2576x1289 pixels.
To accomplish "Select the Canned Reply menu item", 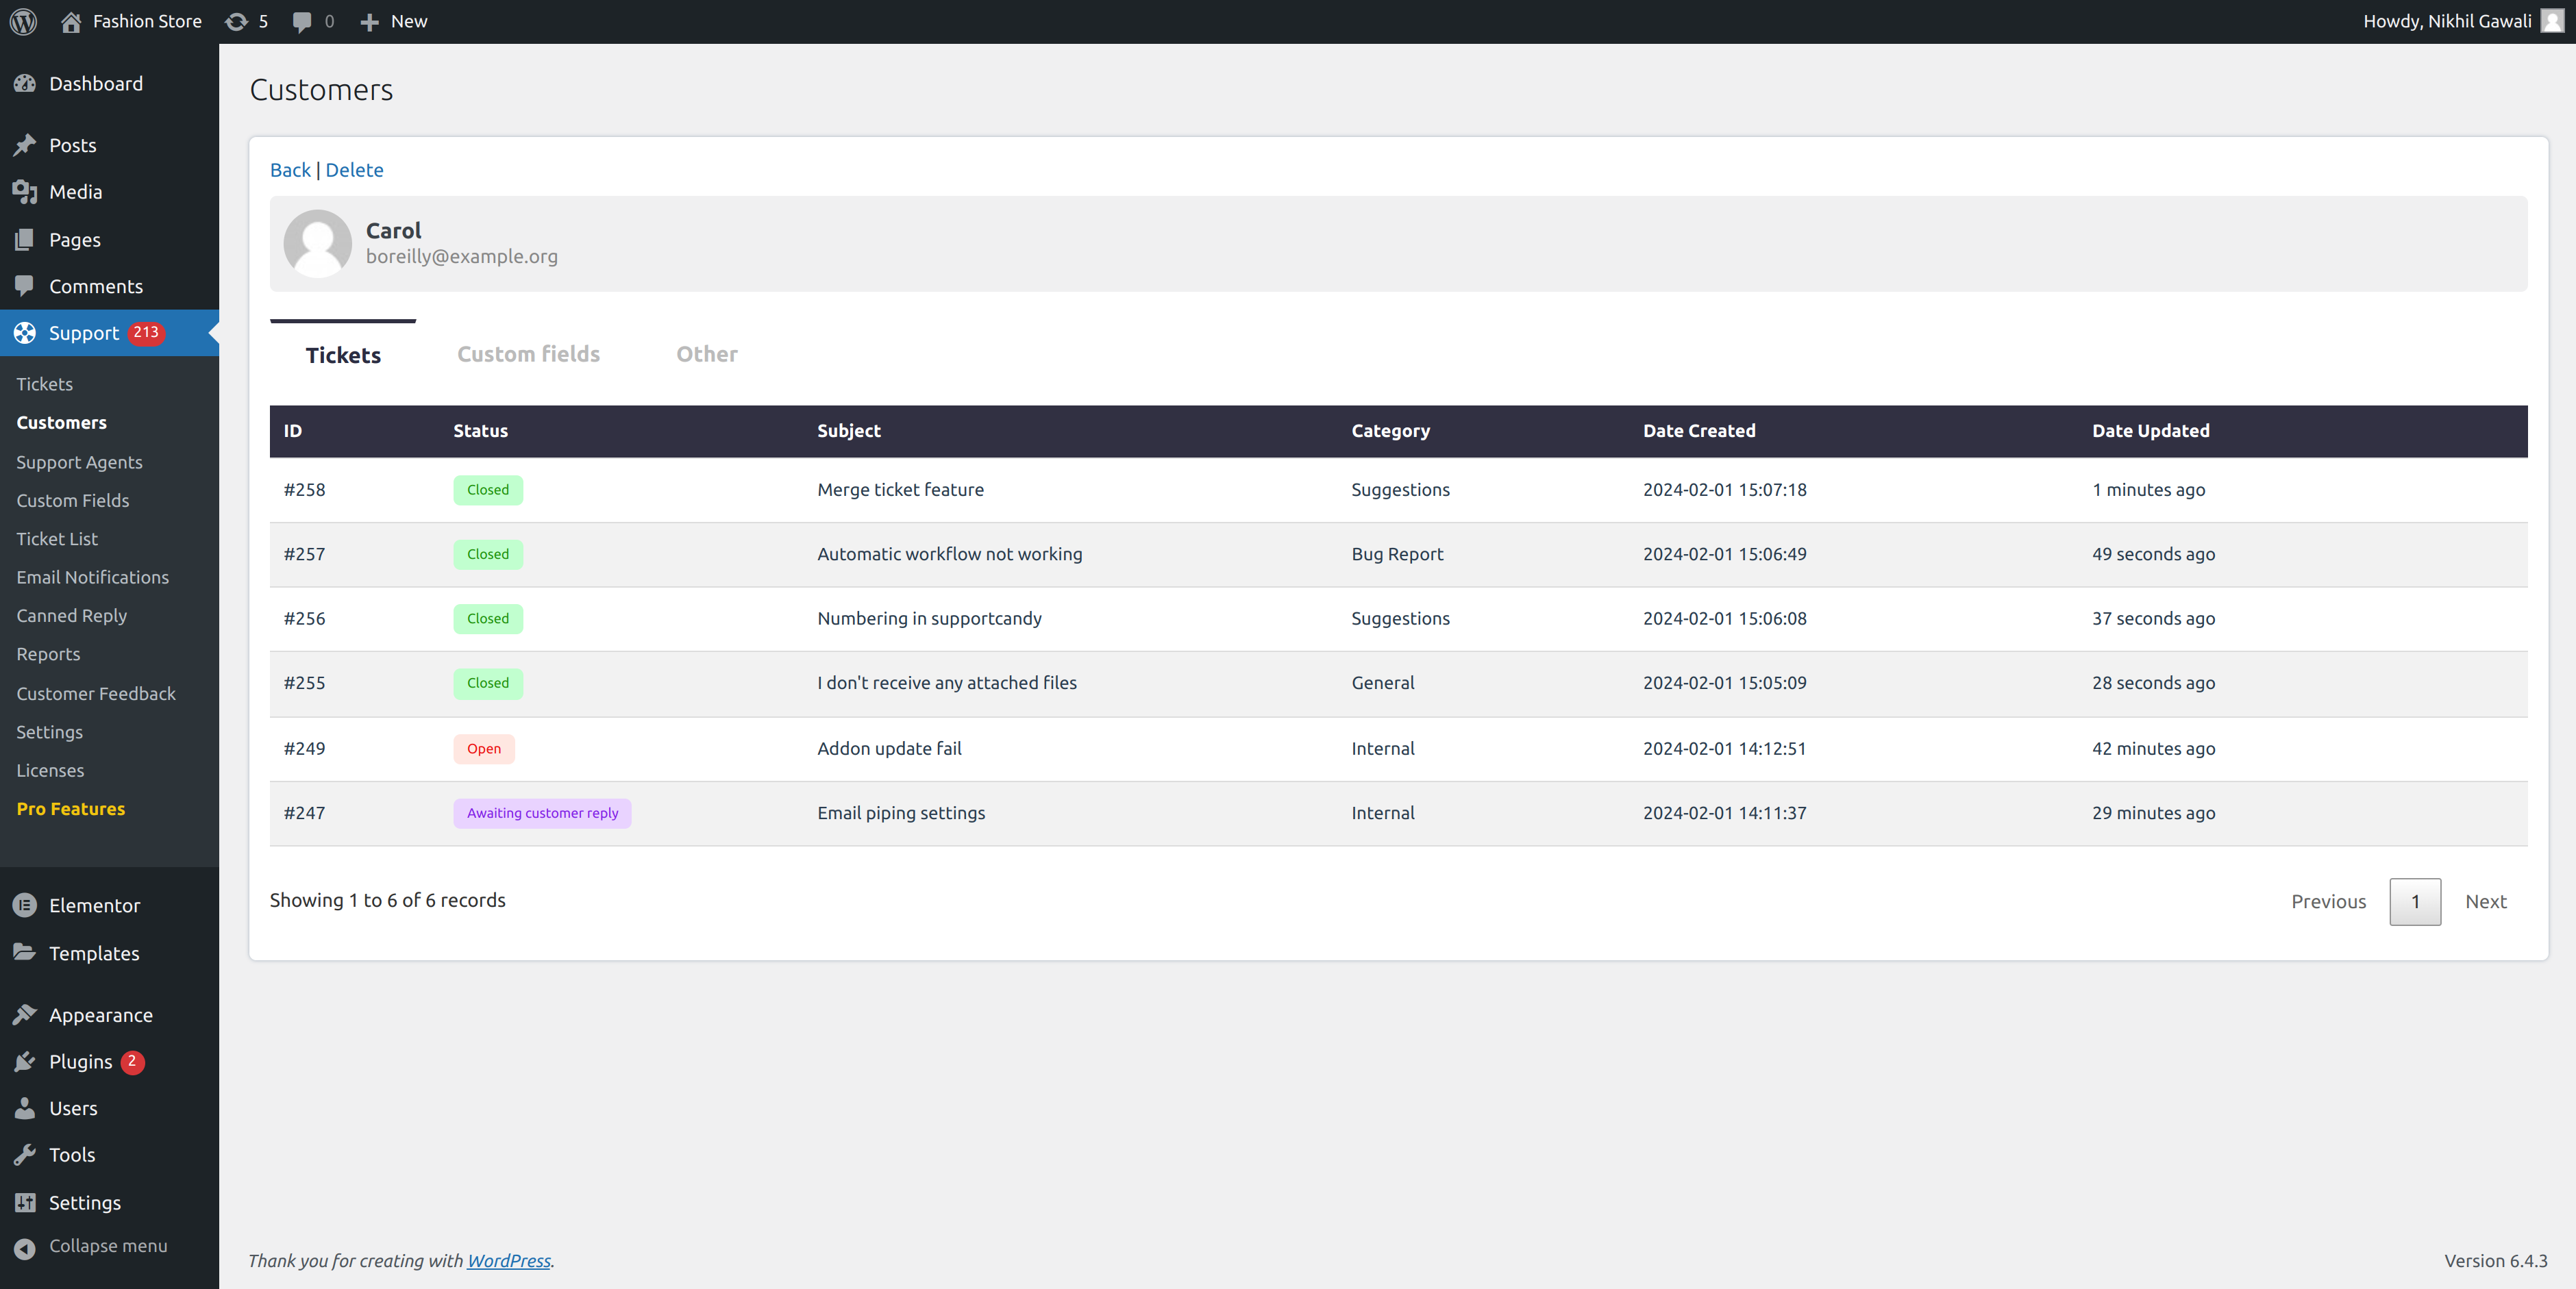I will pyautogui.click(x=71, y=615).
